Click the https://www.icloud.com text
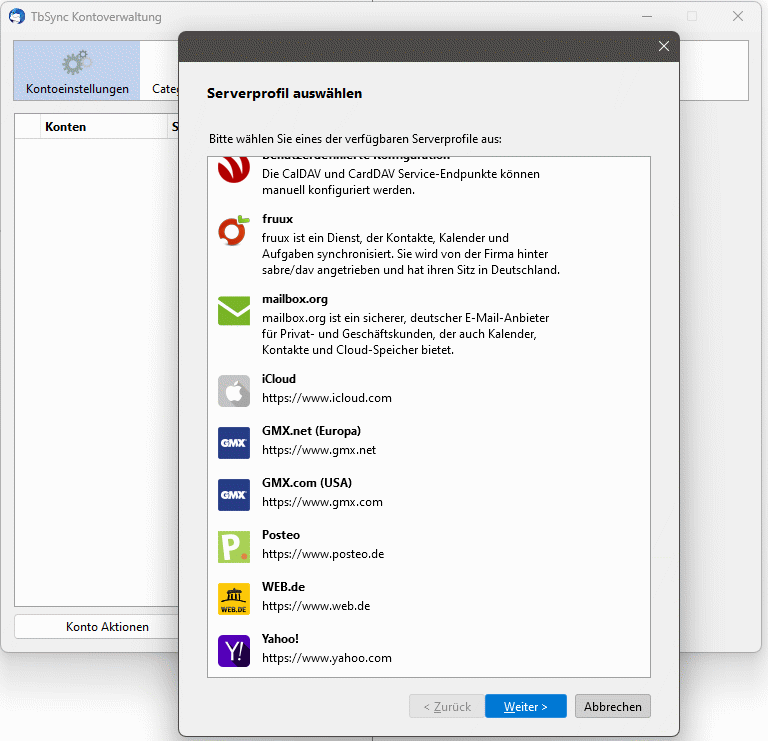 pyautogui.click(x=327, y=398)
